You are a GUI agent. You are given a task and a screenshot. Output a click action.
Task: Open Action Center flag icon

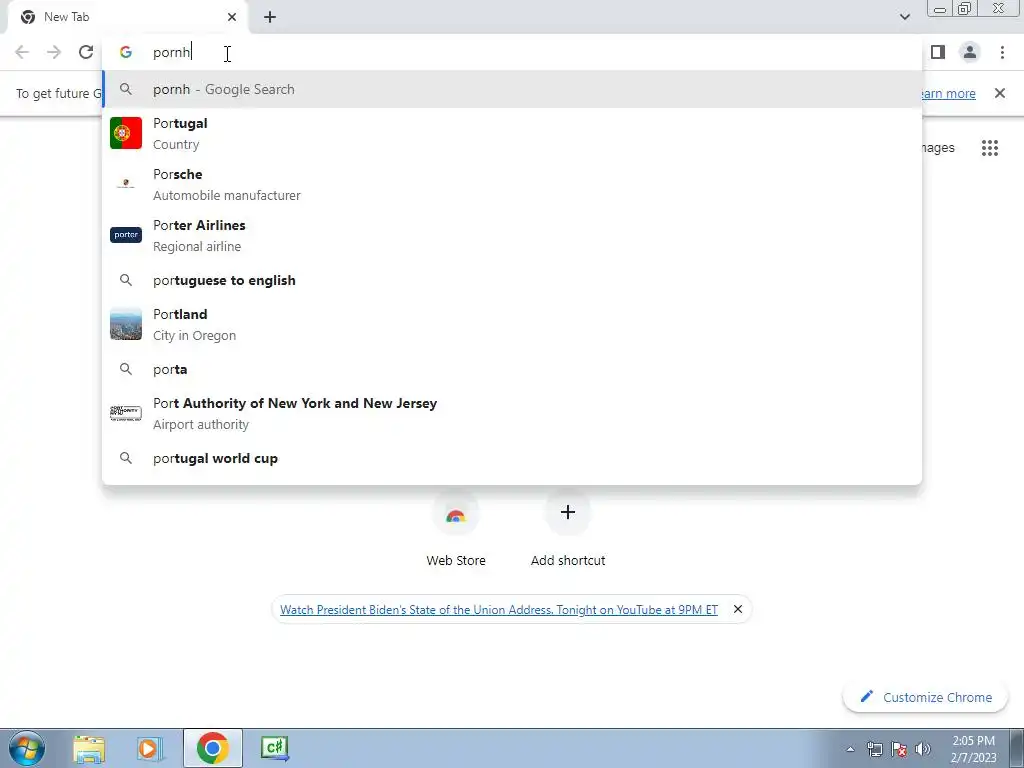click(899, 750)
